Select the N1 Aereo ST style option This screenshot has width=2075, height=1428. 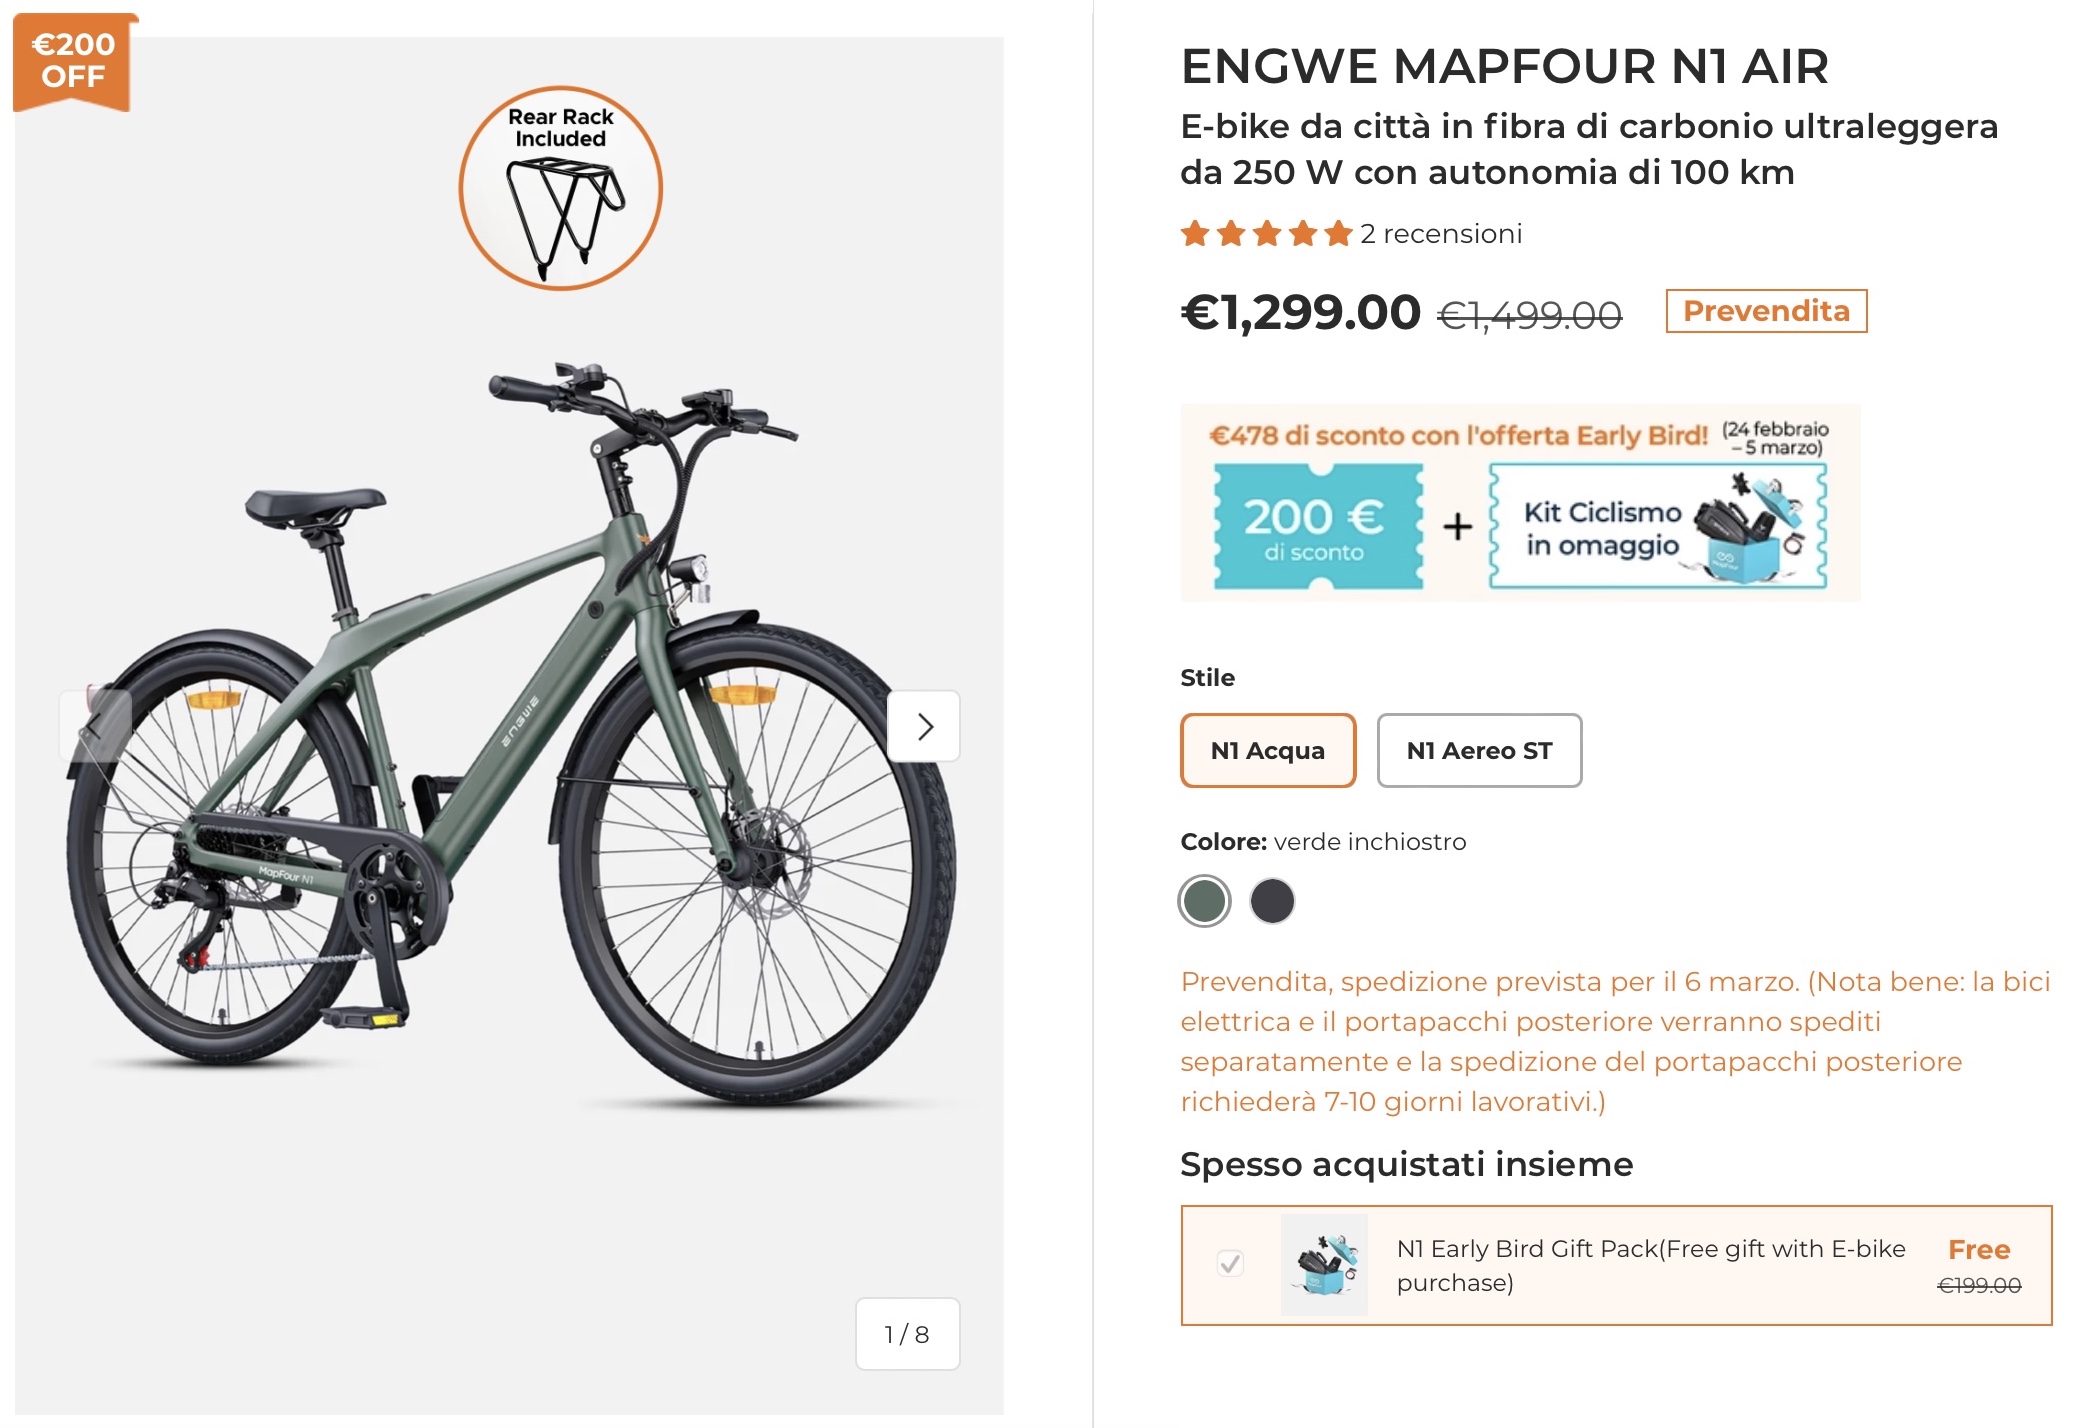tap(1478, 750)
